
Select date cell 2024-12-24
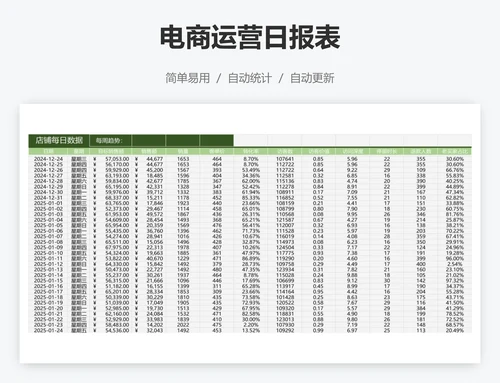coord(49,159)
